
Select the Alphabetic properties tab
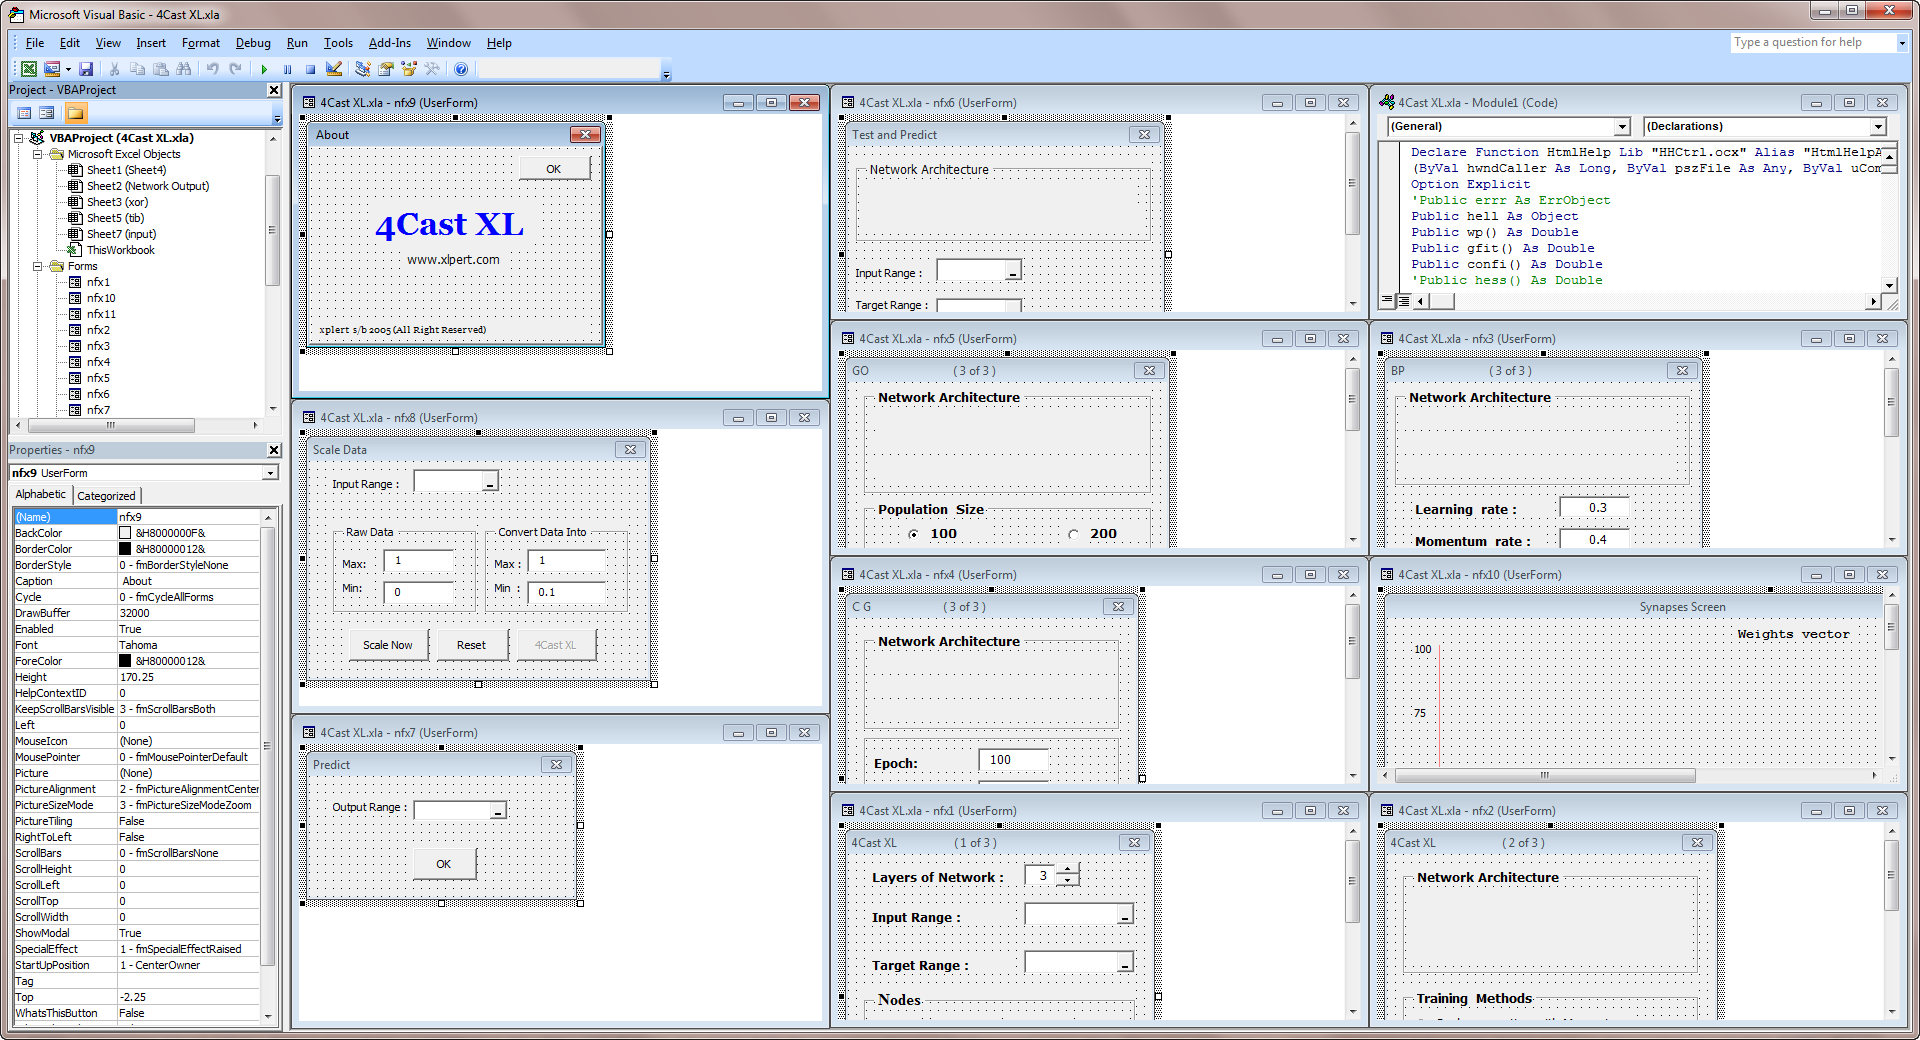point(40,494)
